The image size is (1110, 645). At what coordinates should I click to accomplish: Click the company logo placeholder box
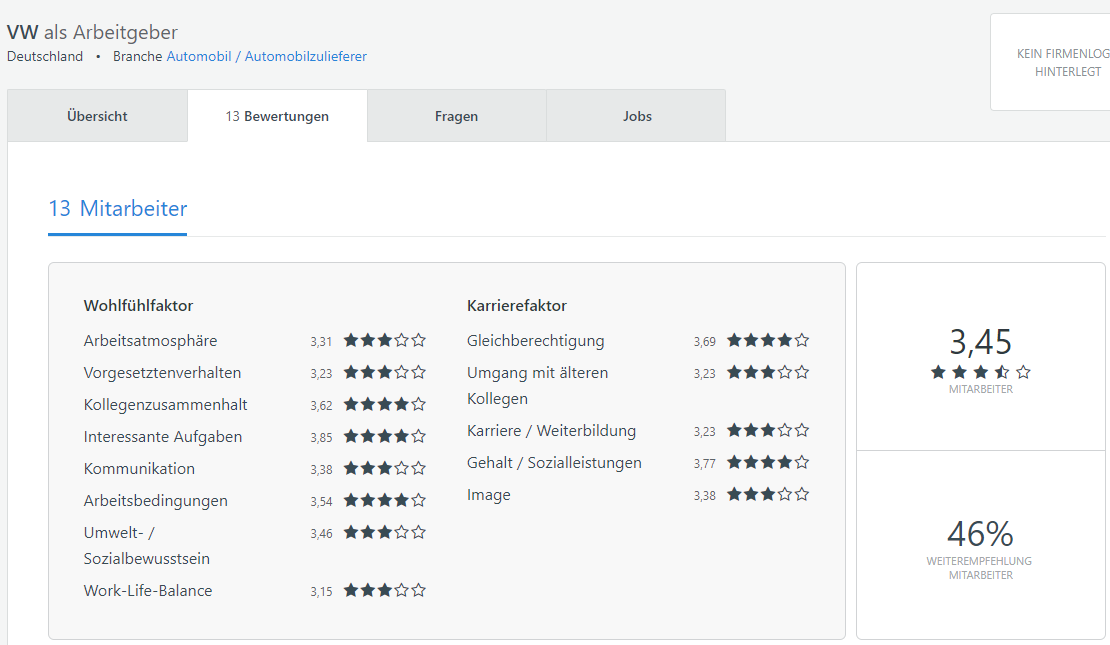coord(1051,62)
